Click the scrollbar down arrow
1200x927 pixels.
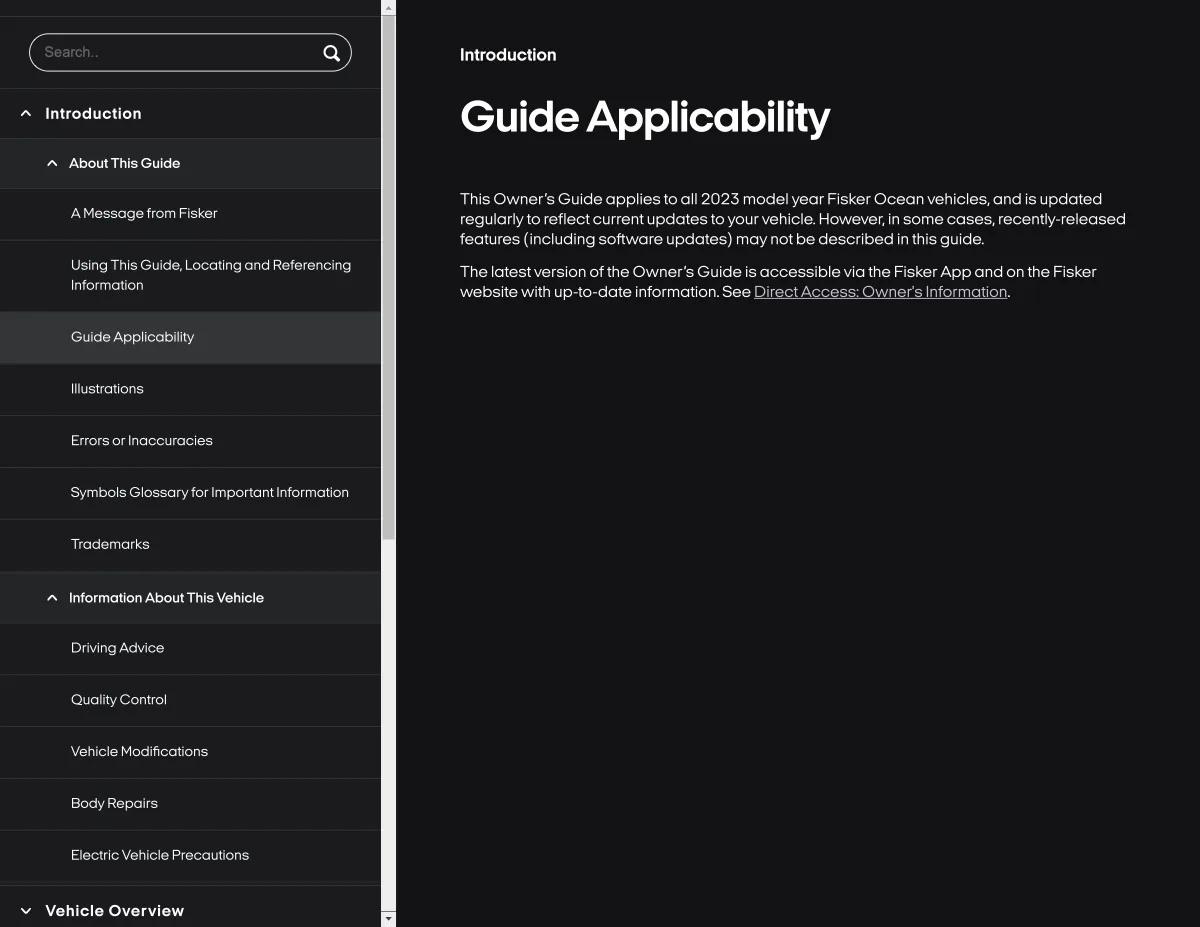point(389,918)
